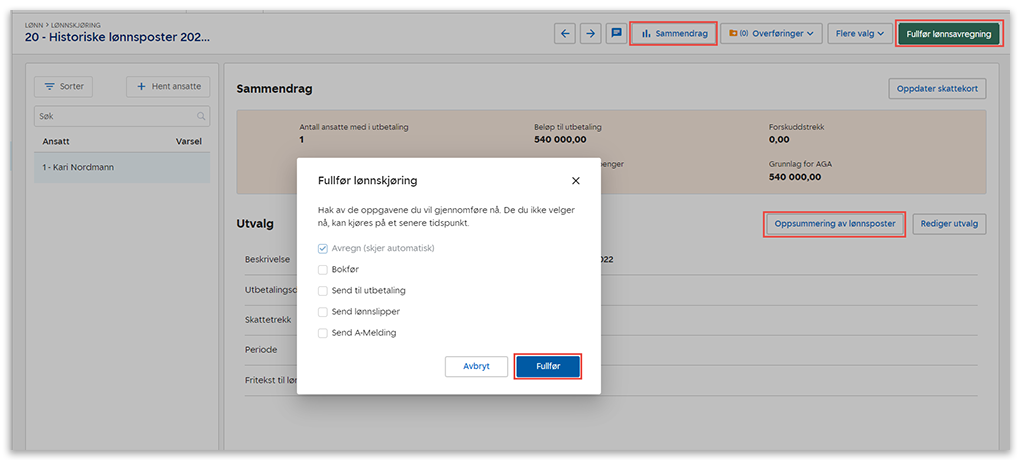Click the search magnifier icon in Søk field
1020x460 pixels.
coord(201,116)
